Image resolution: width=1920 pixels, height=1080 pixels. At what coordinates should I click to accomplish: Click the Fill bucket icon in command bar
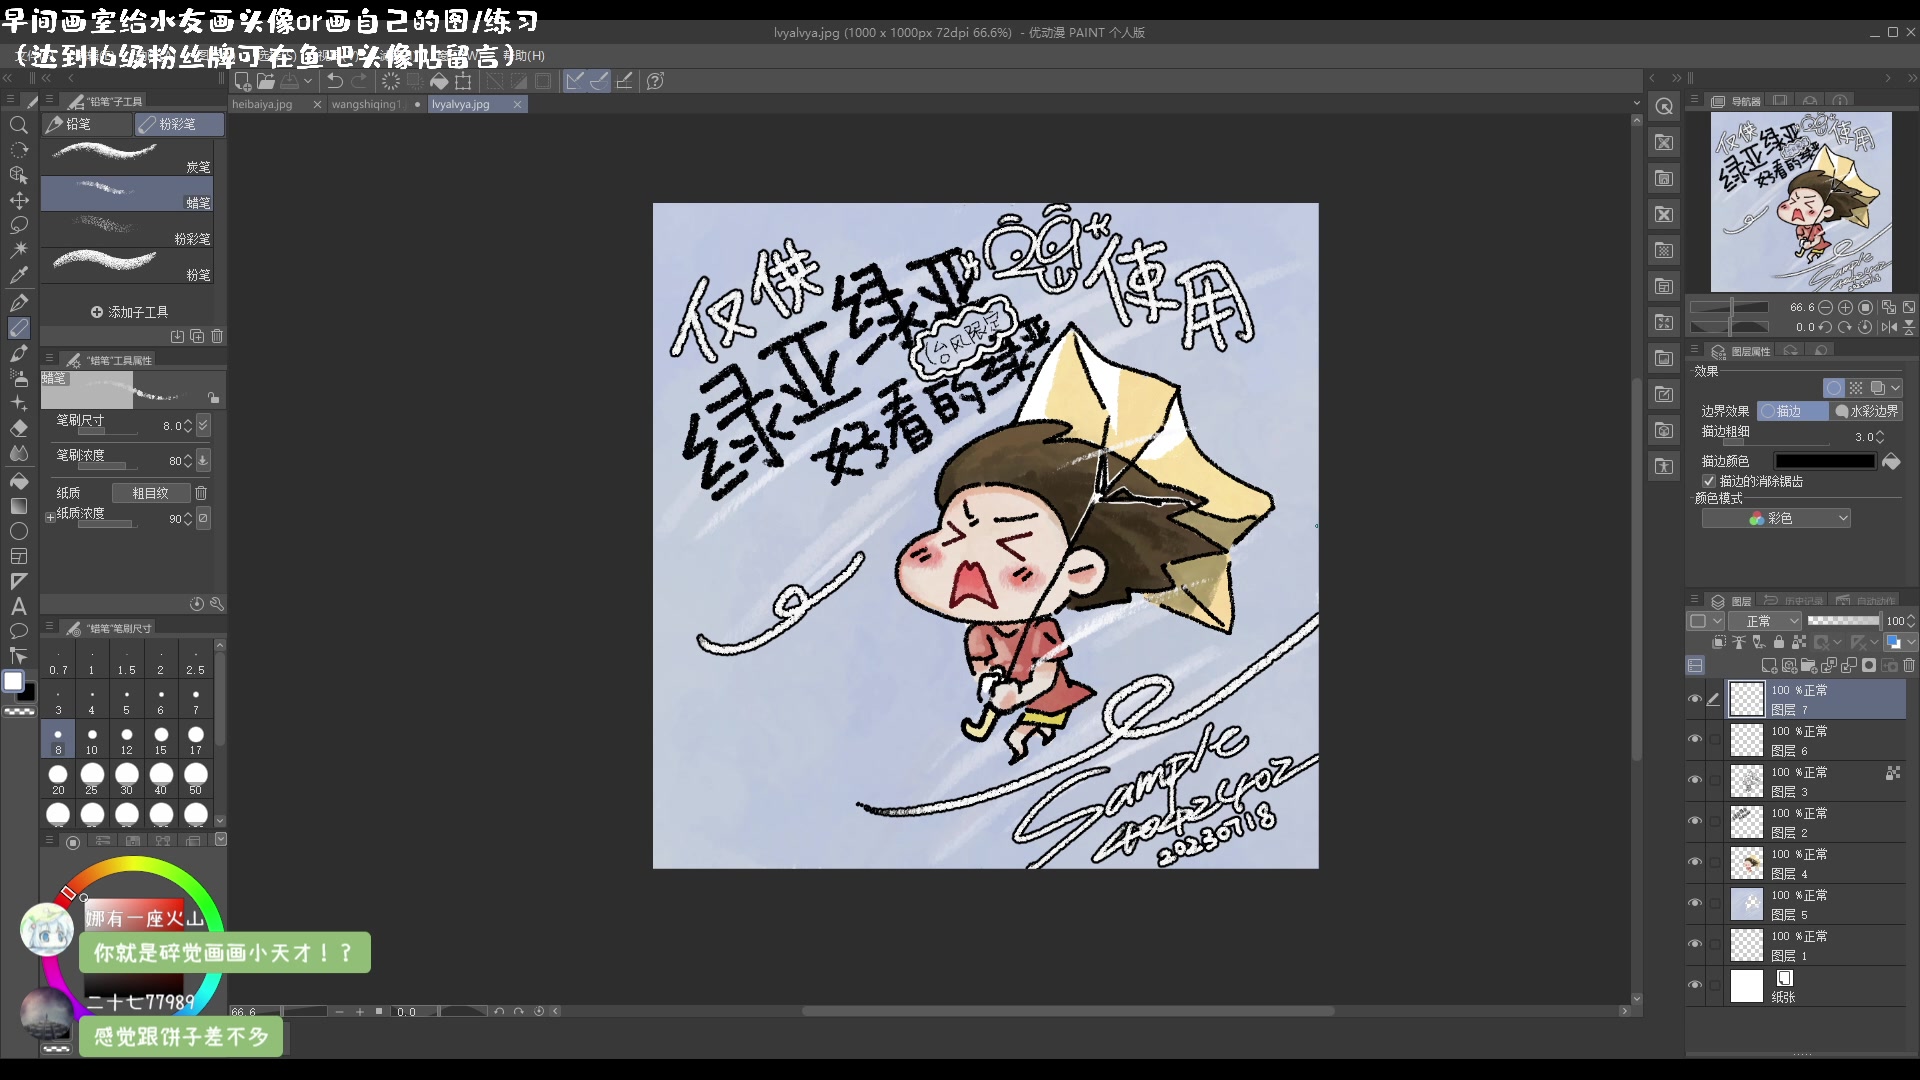coord(439,81)
